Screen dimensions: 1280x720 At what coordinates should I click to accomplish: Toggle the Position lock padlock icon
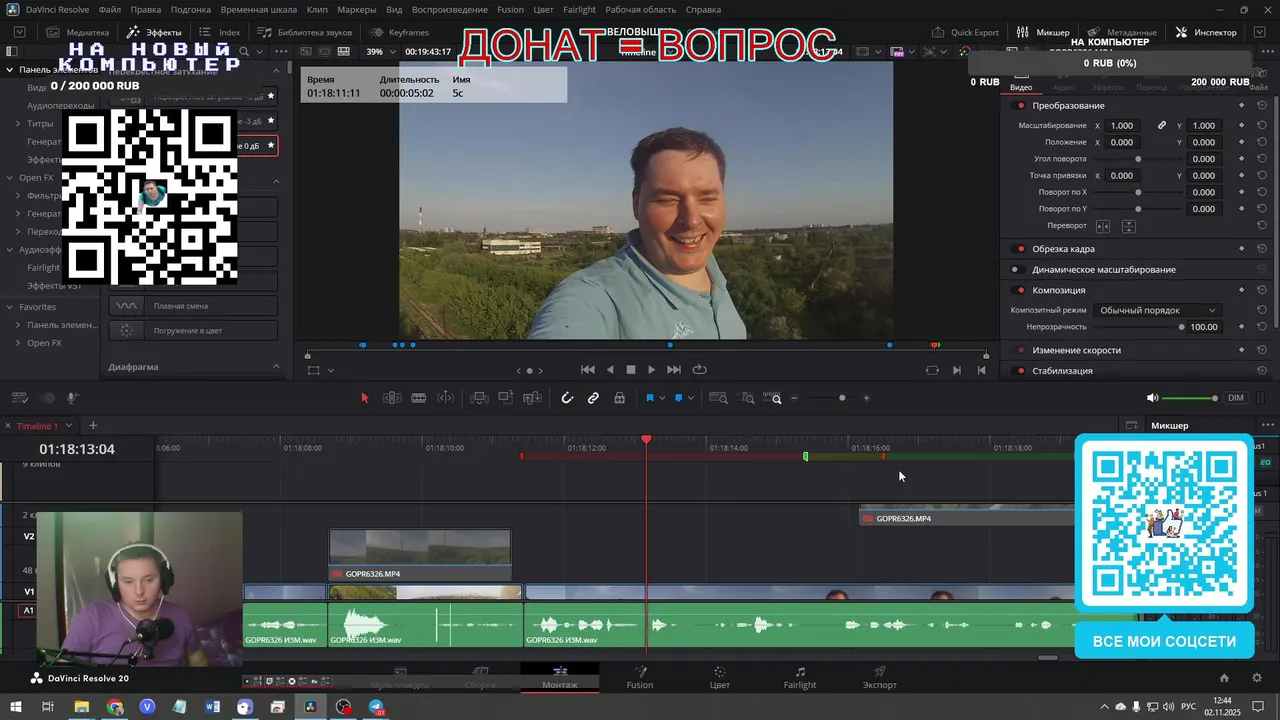coord(620,398)
